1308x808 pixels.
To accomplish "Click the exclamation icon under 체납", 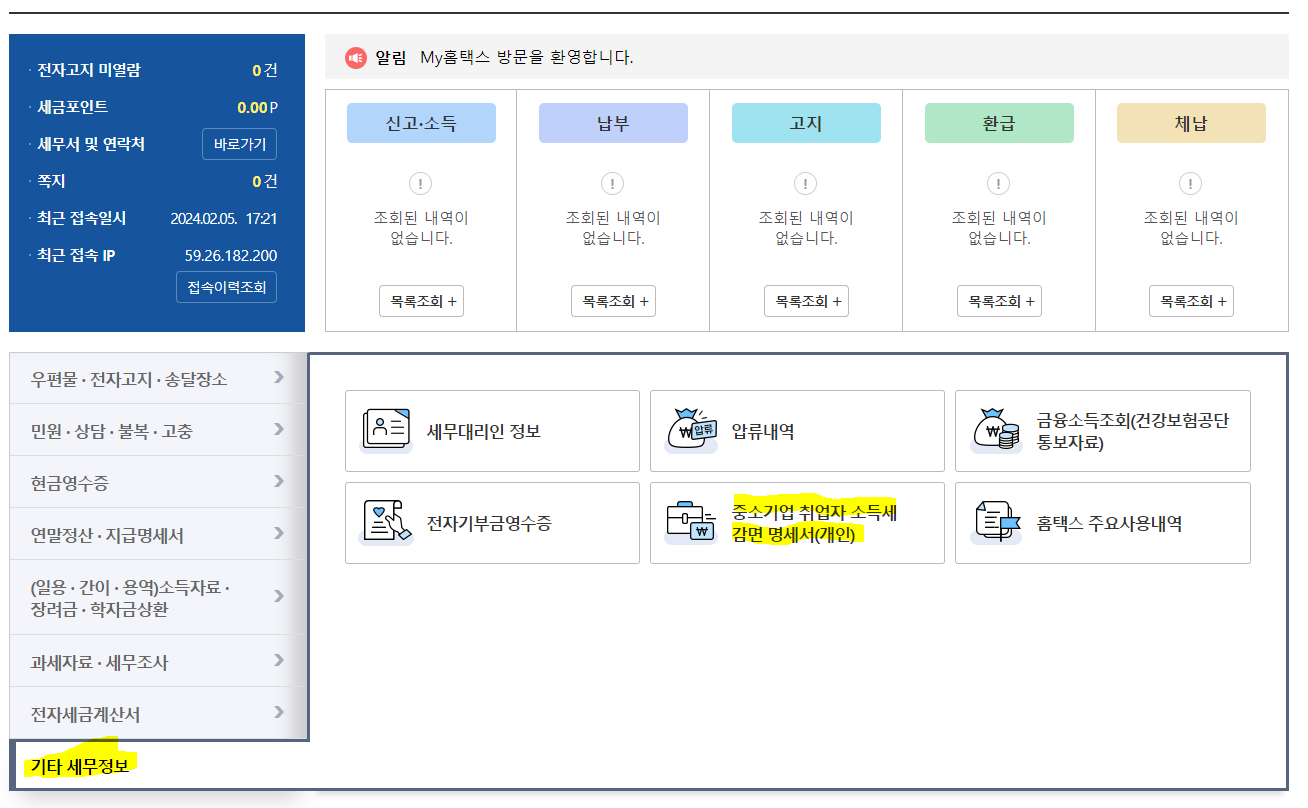I will click(1191, 184).
